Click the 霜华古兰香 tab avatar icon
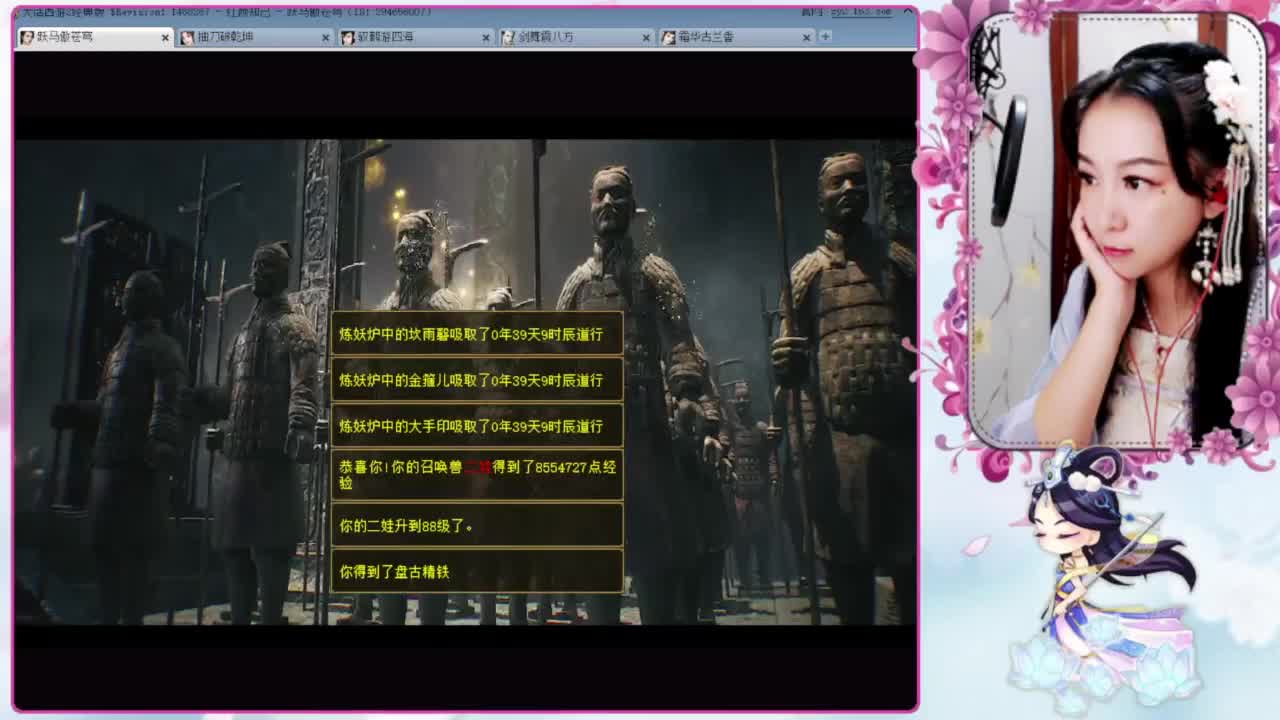This screenshot has height=720, width=1280. point(667,37)
